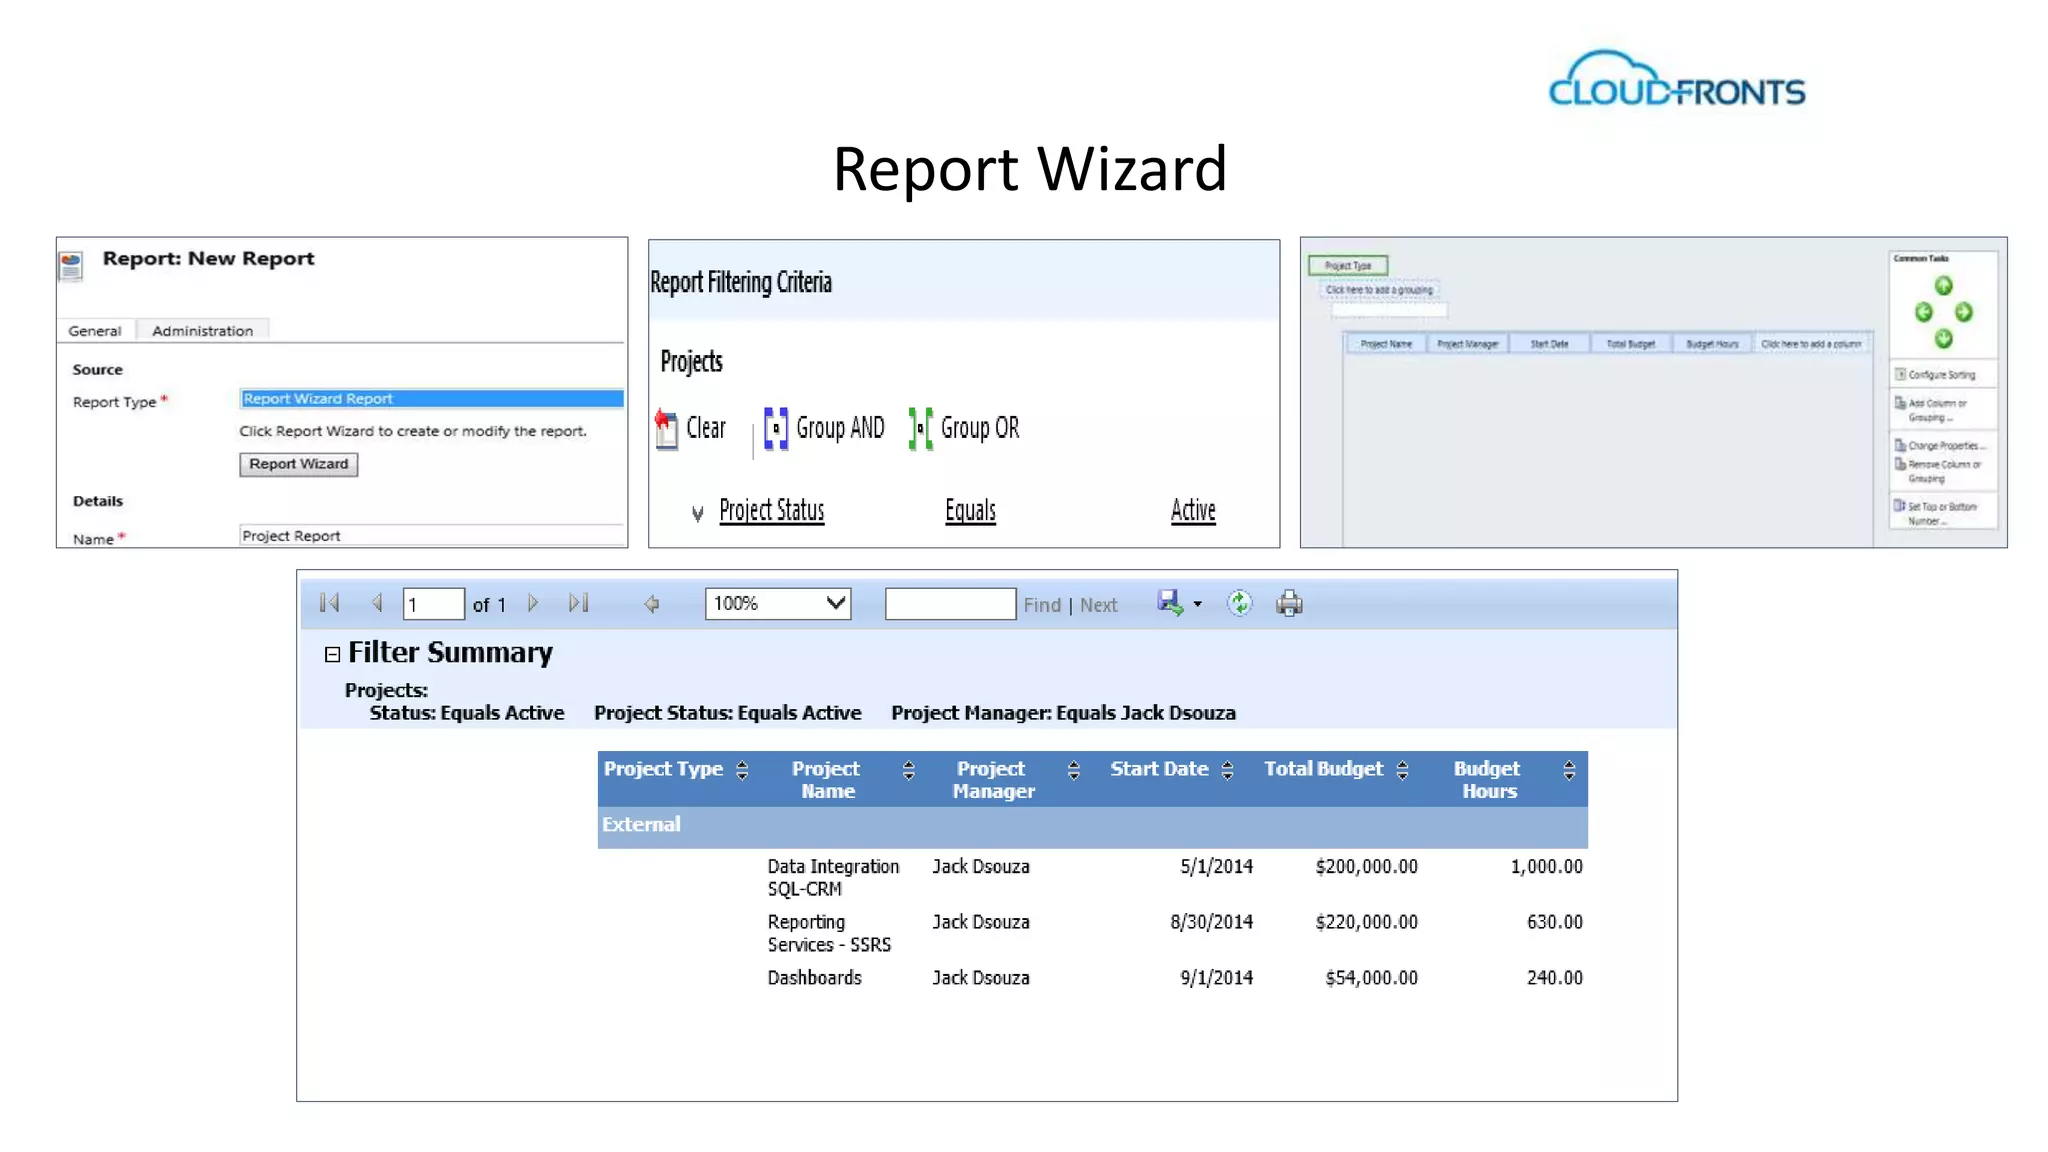
Task: Click the Equals operator link
Action: click(970, 510)
